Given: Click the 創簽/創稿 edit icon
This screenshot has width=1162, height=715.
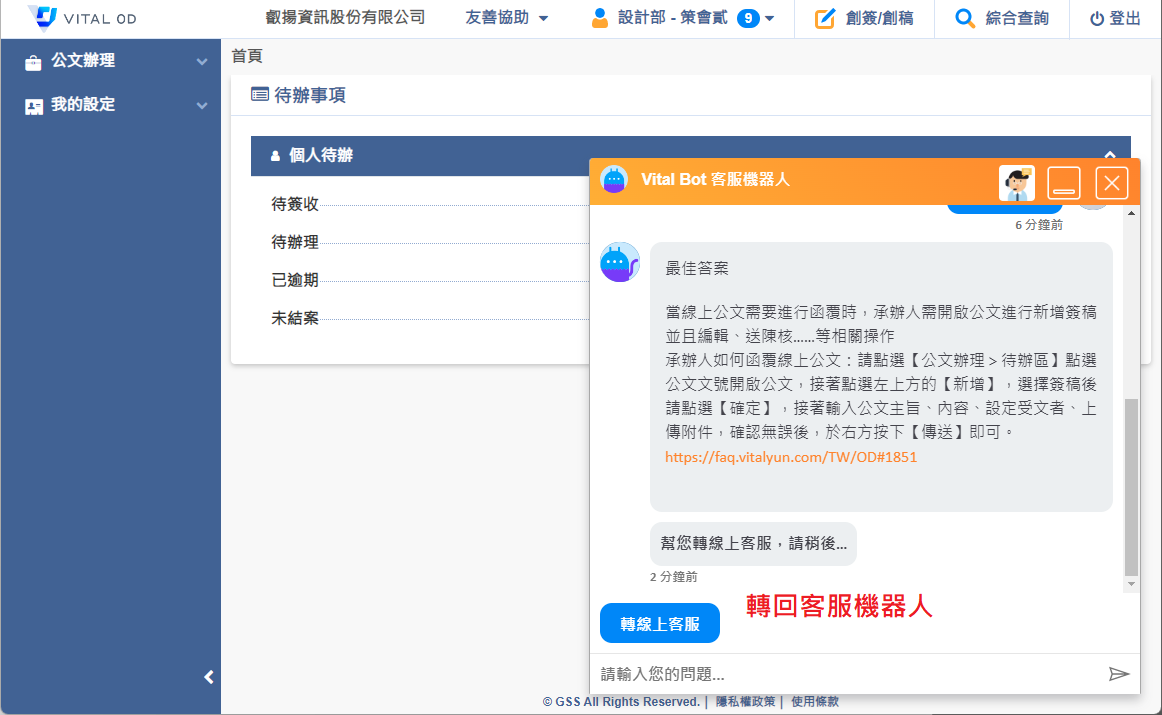Looking at the screenshot, I should point(825,18).
